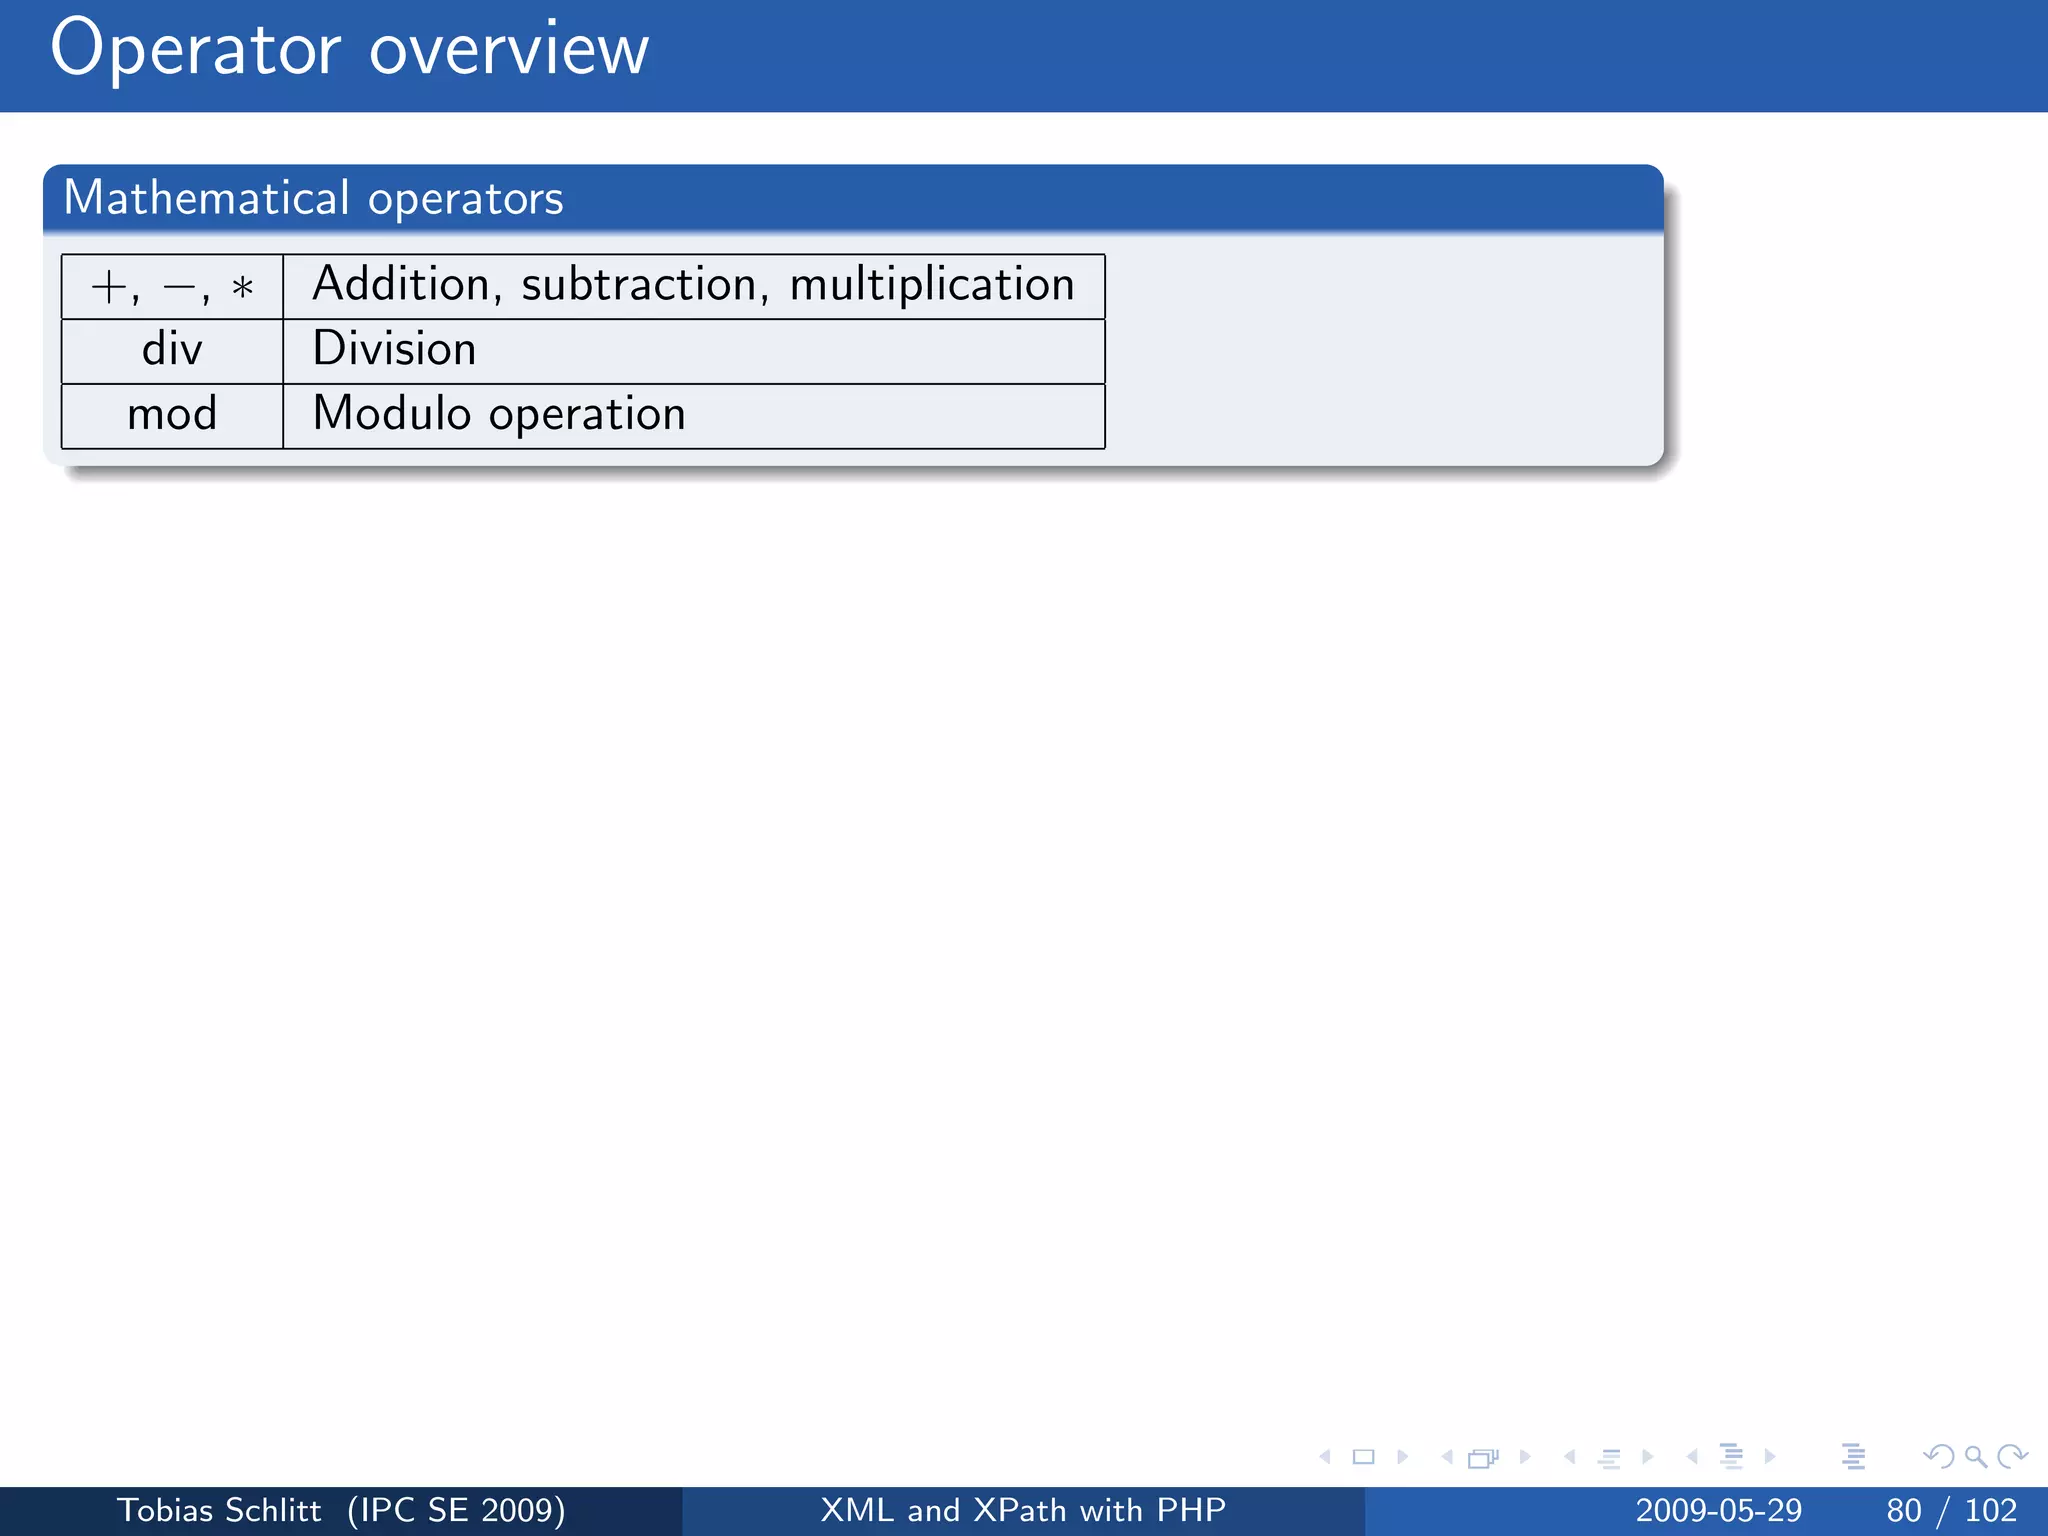Go to next frame using right arrow
This screenshot has height=1536, width=2048.
click(1524, 1457)
